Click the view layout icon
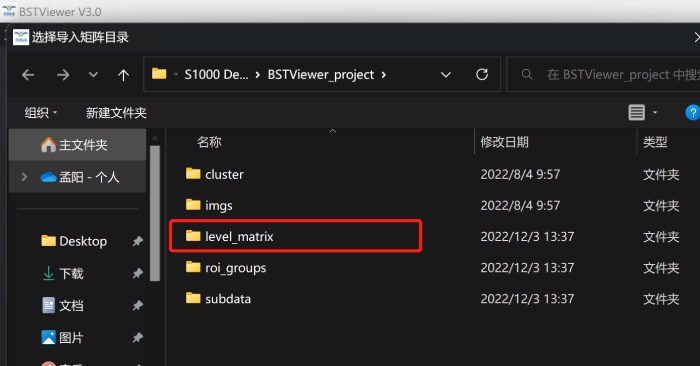The height and width of the screenshot is (366, 700). click(637, 112)
